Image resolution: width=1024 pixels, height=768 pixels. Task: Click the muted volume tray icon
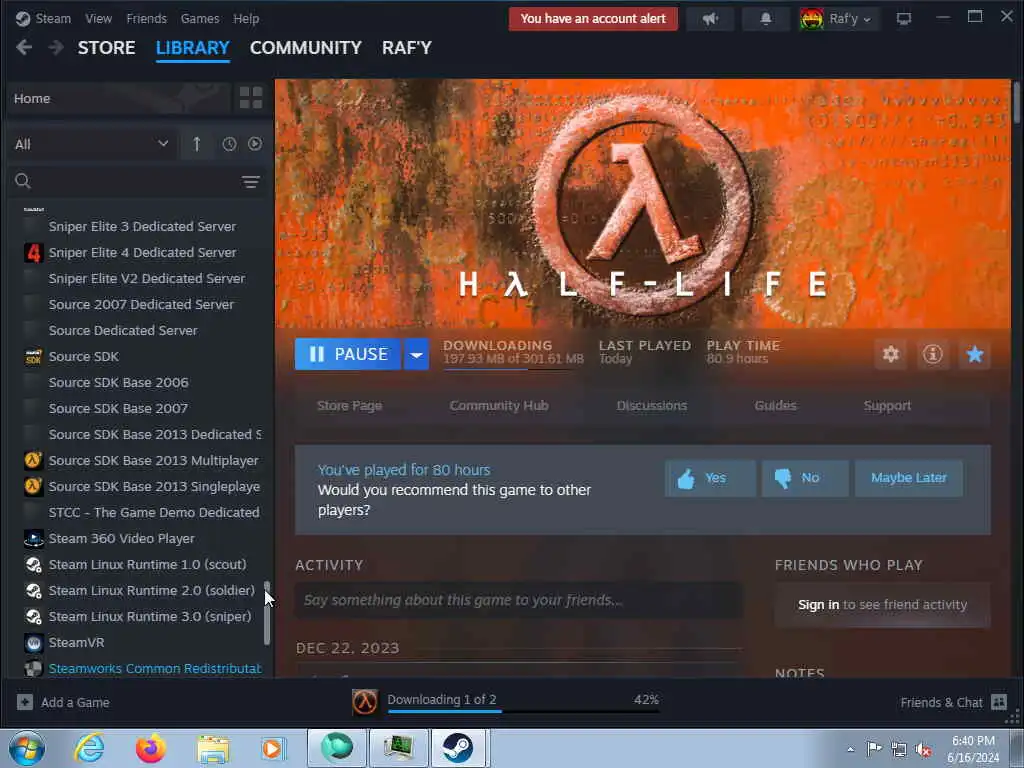point(923,750)
